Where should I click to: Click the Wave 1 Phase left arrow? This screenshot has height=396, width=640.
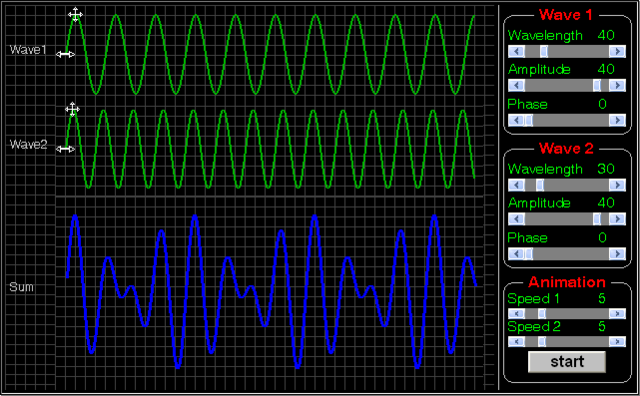(x=516, y=120)
